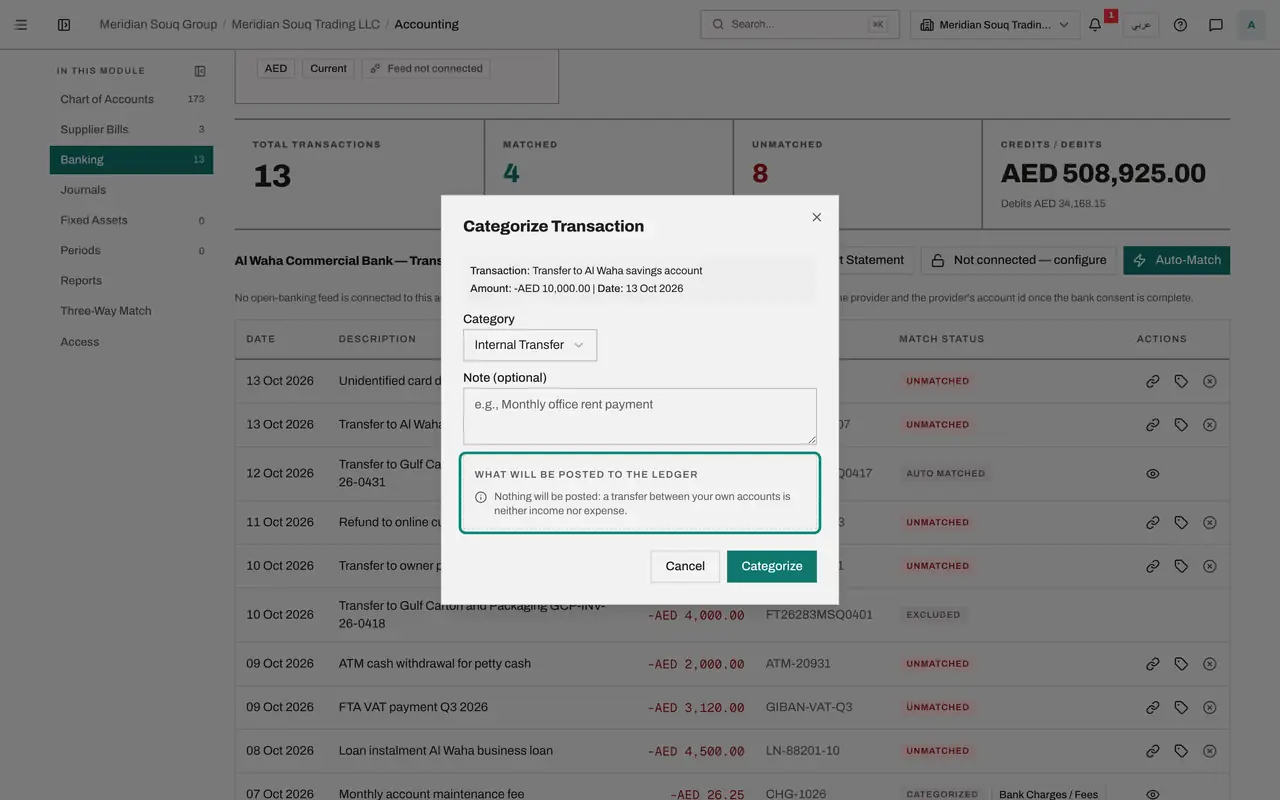Click the Feed not connected tag
The height and width of the screenshot is (800, 1280).
pyautogui.click(x=426, y=69)
